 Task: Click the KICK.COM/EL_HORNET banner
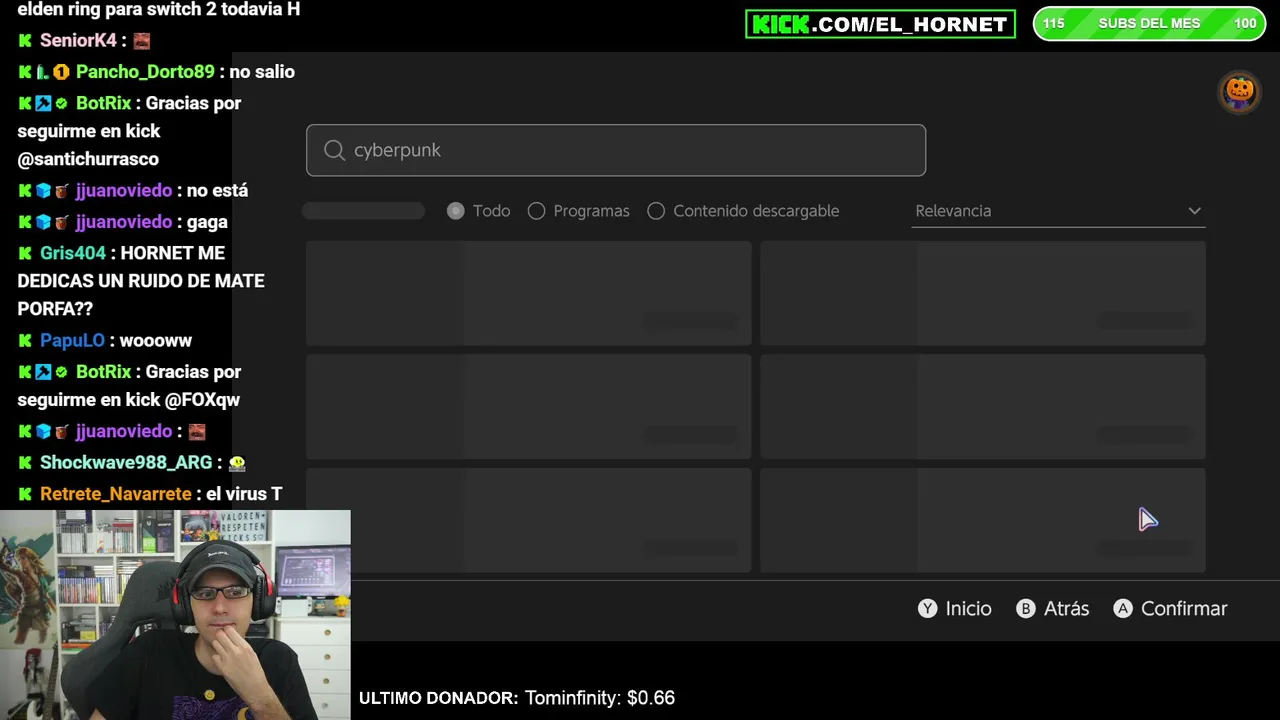coord(880,24)
